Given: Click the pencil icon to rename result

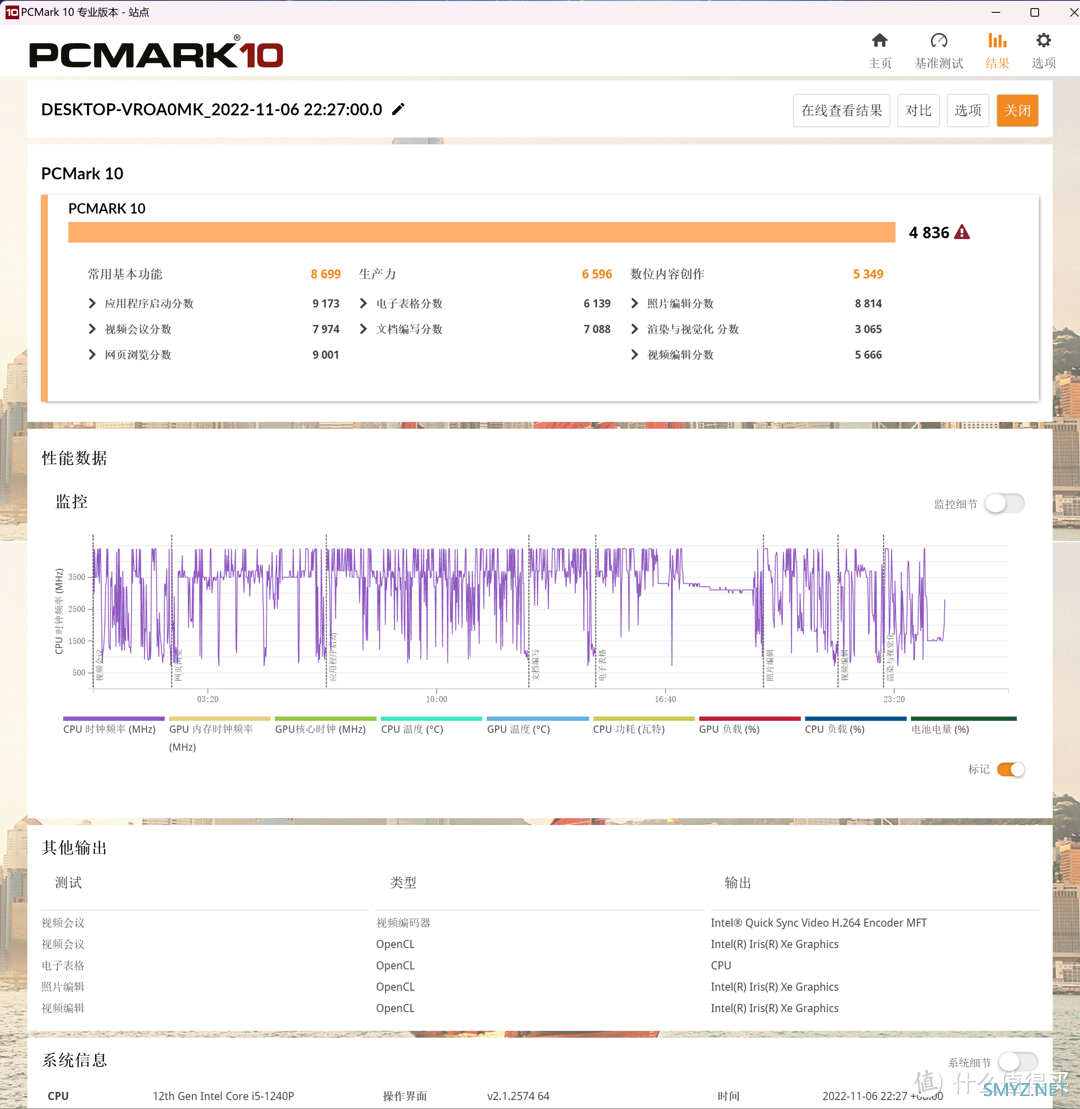Looking at the screenshot, I should 398,109.
